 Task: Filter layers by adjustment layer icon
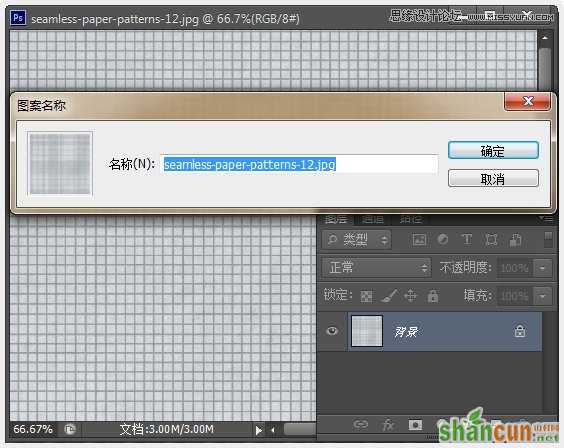coord(443,239)
